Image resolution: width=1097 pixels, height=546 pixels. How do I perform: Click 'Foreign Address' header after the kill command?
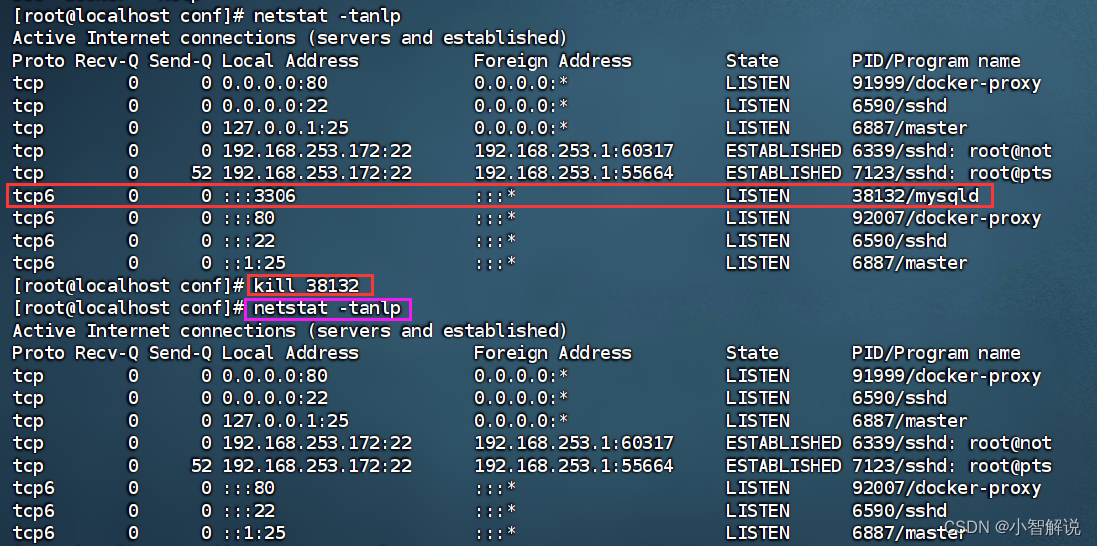coord(553,353)
